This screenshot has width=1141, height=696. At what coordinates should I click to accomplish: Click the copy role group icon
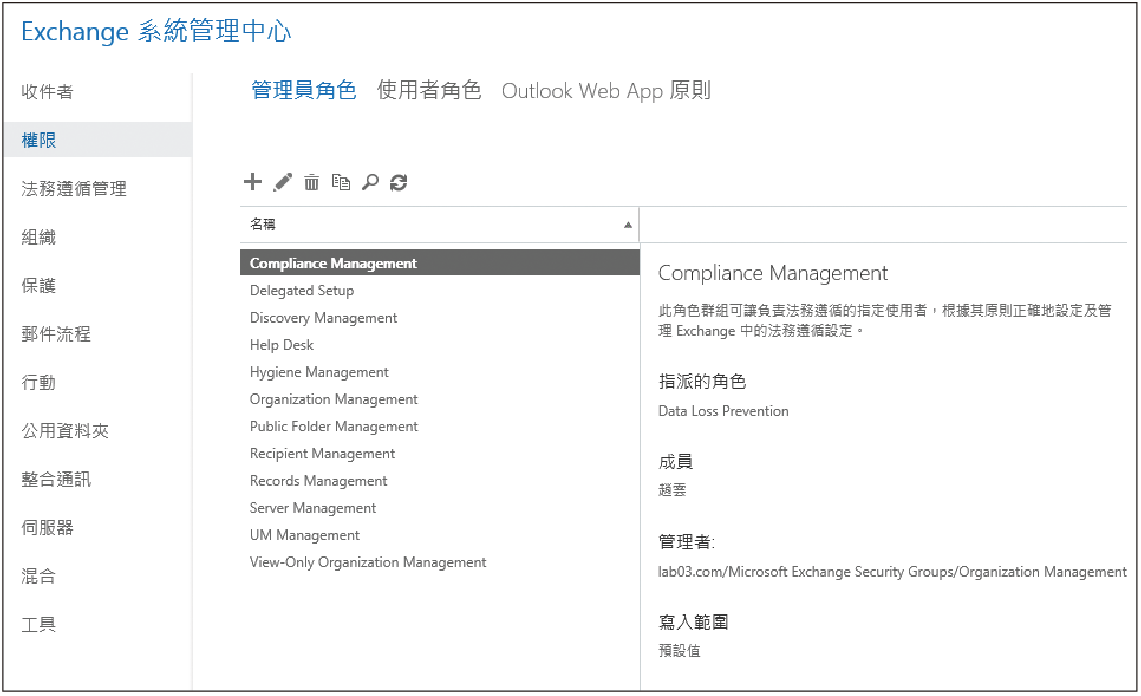tap(341, 182)
